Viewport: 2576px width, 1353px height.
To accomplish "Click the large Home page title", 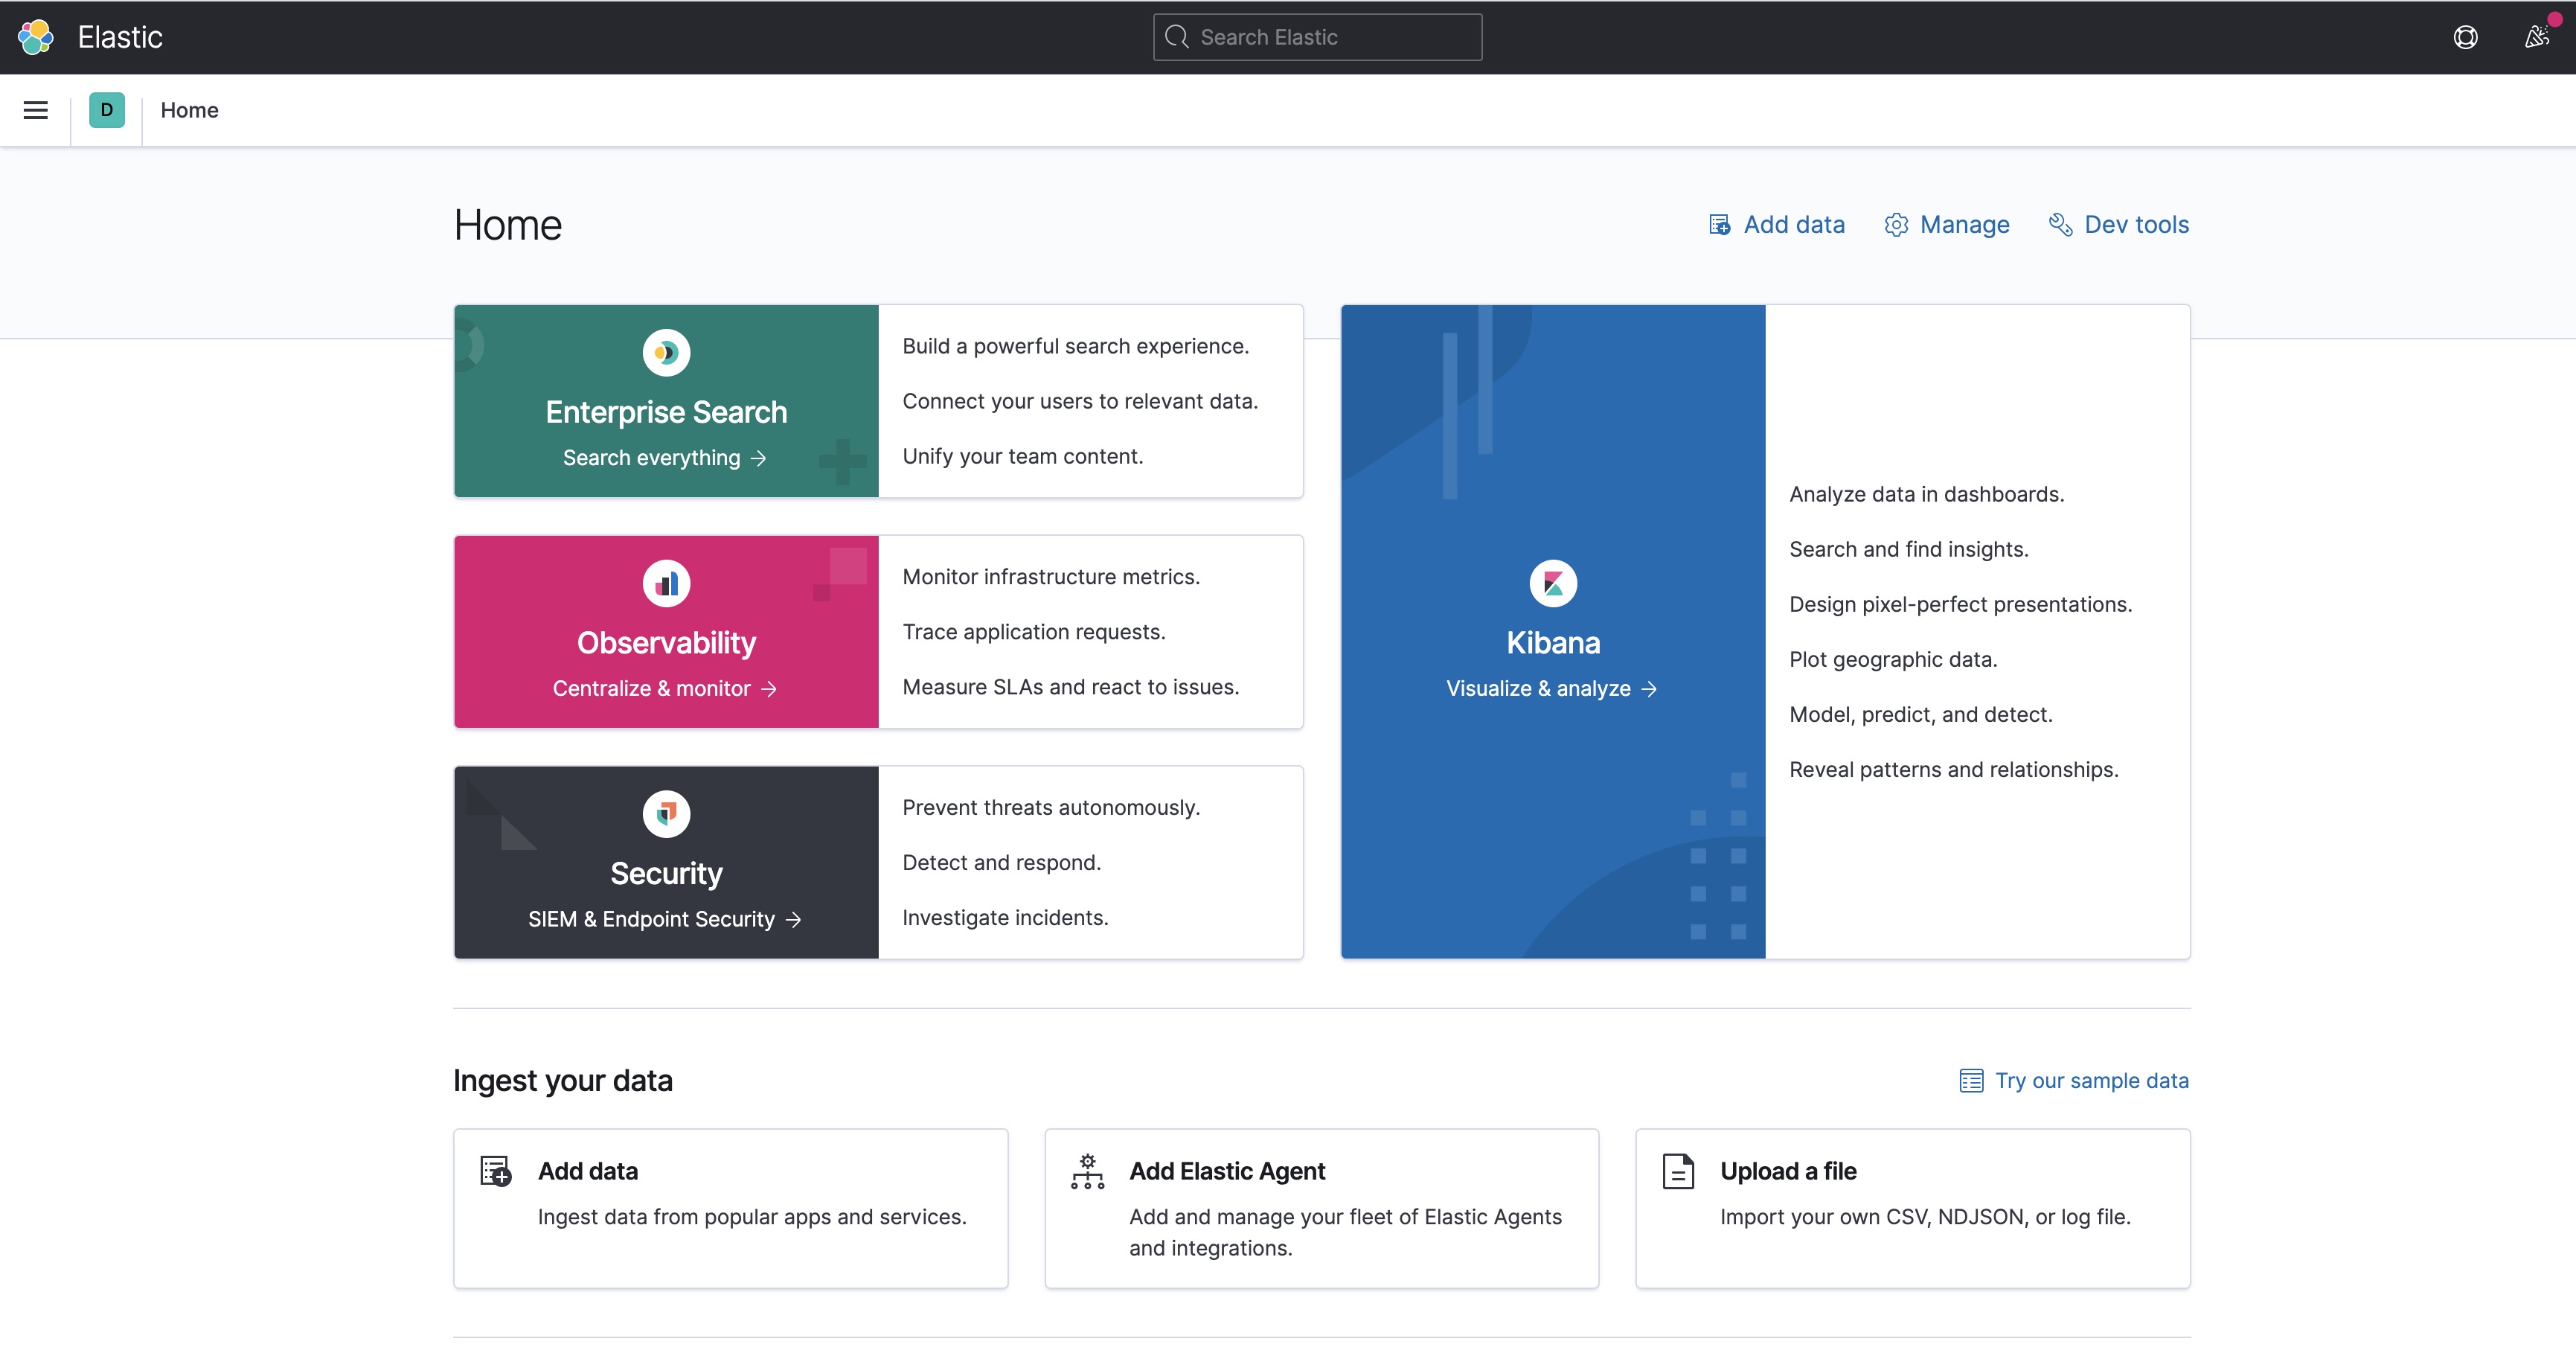I will point(508,225).
